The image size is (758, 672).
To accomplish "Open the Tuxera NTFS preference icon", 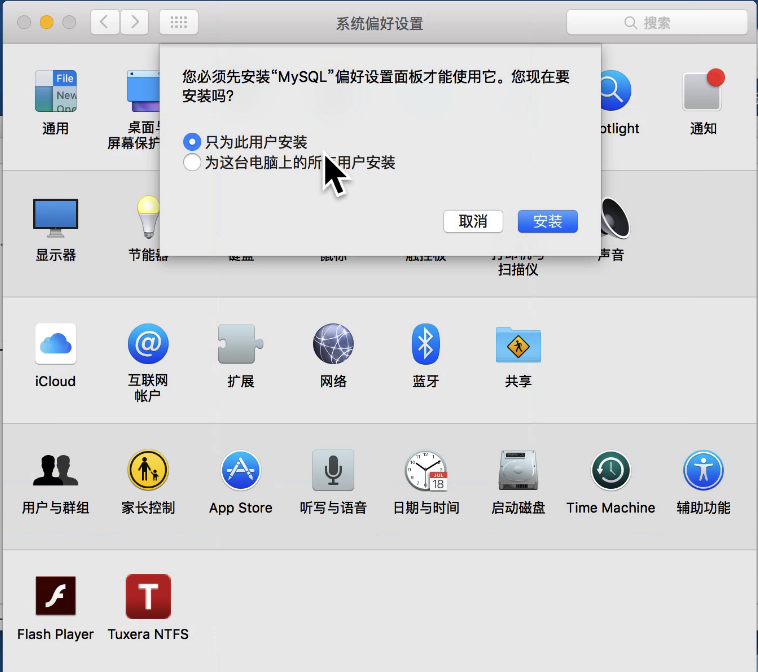I will [148, 596].
